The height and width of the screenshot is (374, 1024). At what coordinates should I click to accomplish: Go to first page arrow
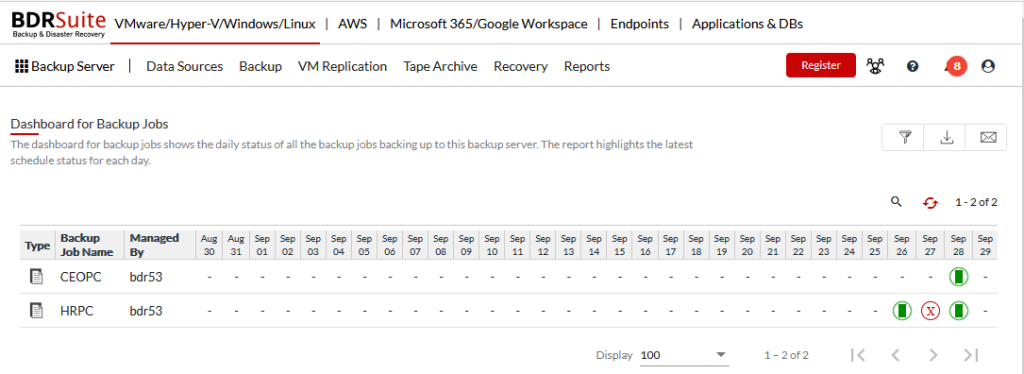859,355
